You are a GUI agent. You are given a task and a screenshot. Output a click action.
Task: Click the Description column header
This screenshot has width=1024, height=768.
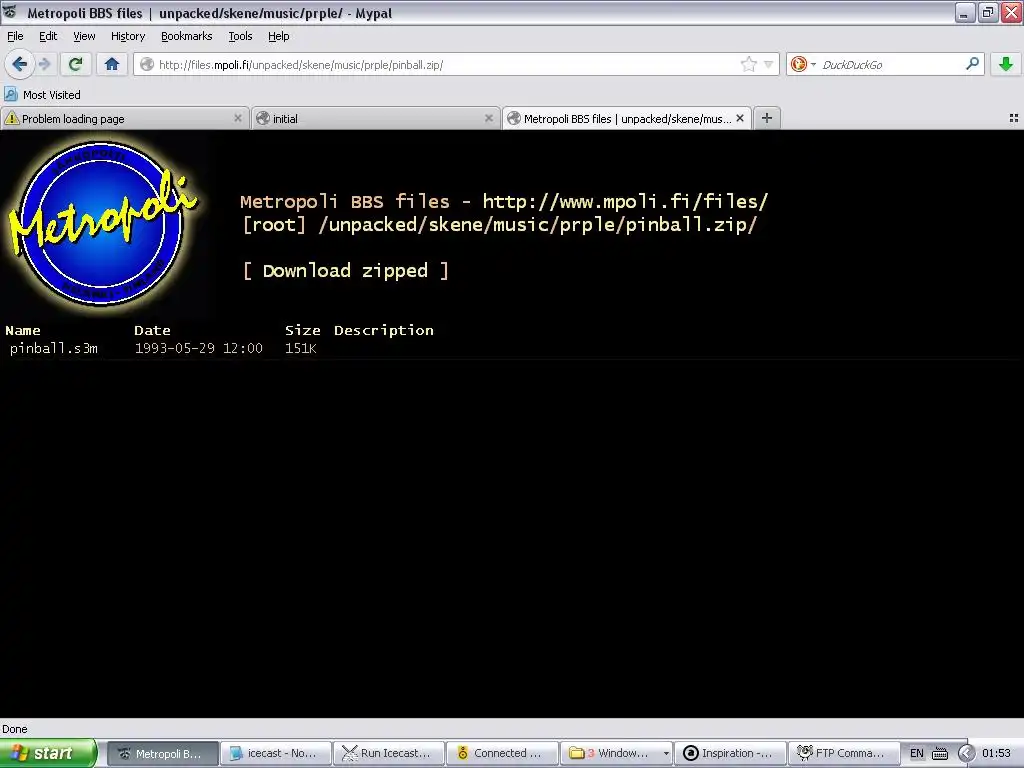pyautogui.click(x=383, y=330)
